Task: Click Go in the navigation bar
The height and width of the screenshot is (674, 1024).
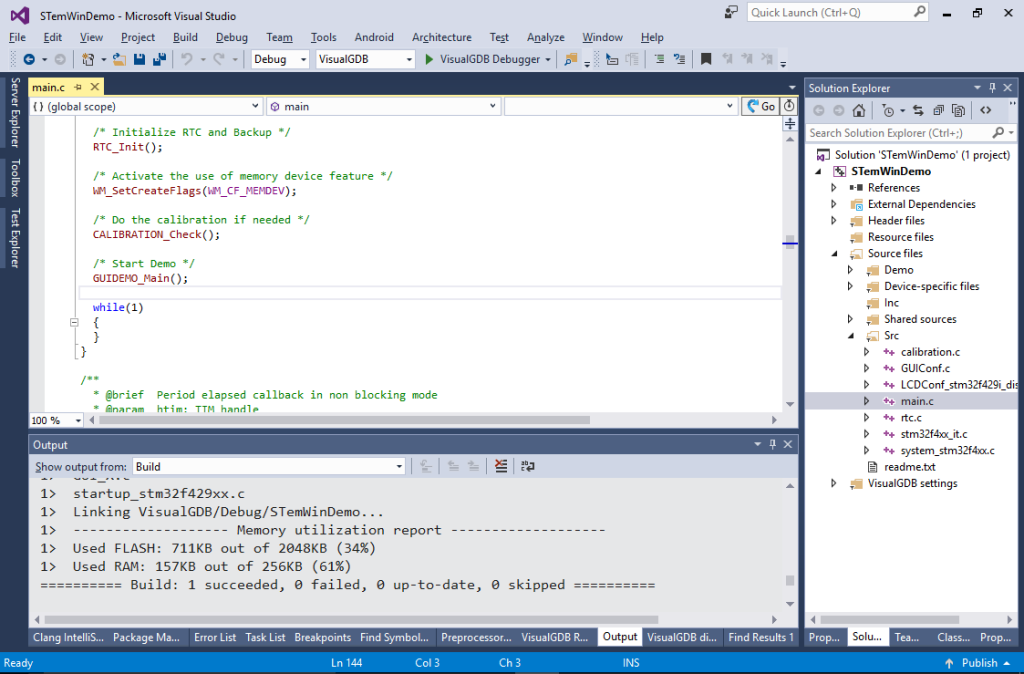Action: click(765, 105)
